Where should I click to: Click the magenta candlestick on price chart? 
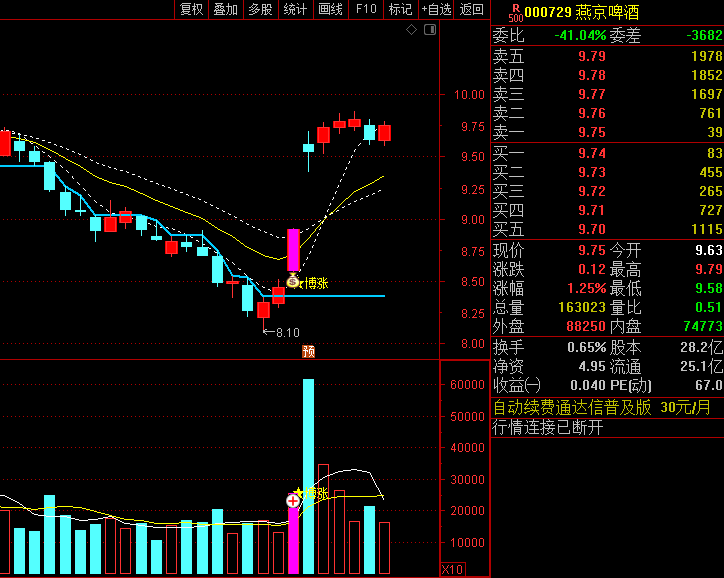click(293, 250)
